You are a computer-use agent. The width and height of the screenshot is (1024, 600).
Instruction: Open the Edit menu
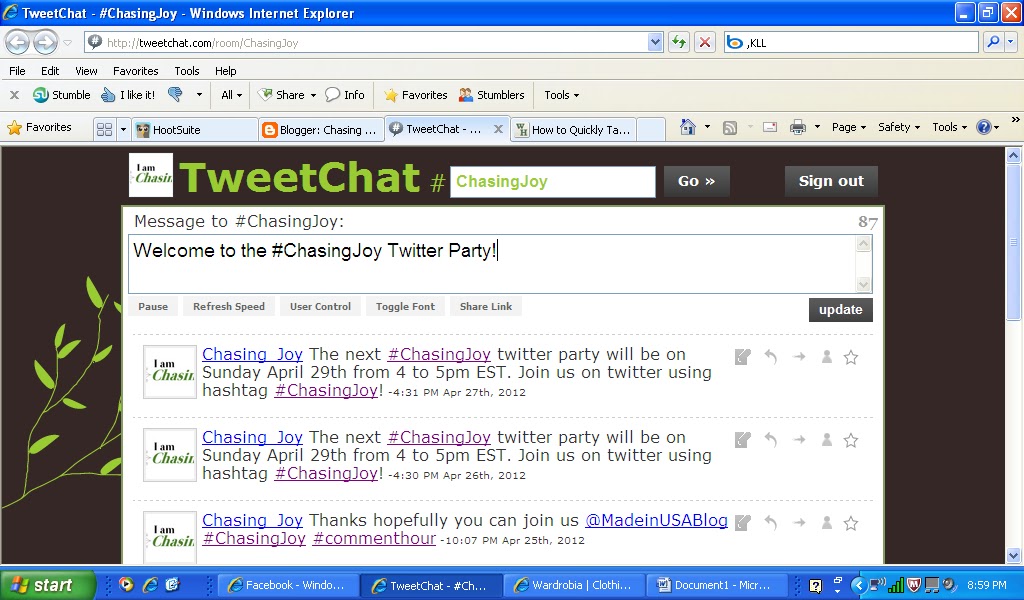pos(50,71)
